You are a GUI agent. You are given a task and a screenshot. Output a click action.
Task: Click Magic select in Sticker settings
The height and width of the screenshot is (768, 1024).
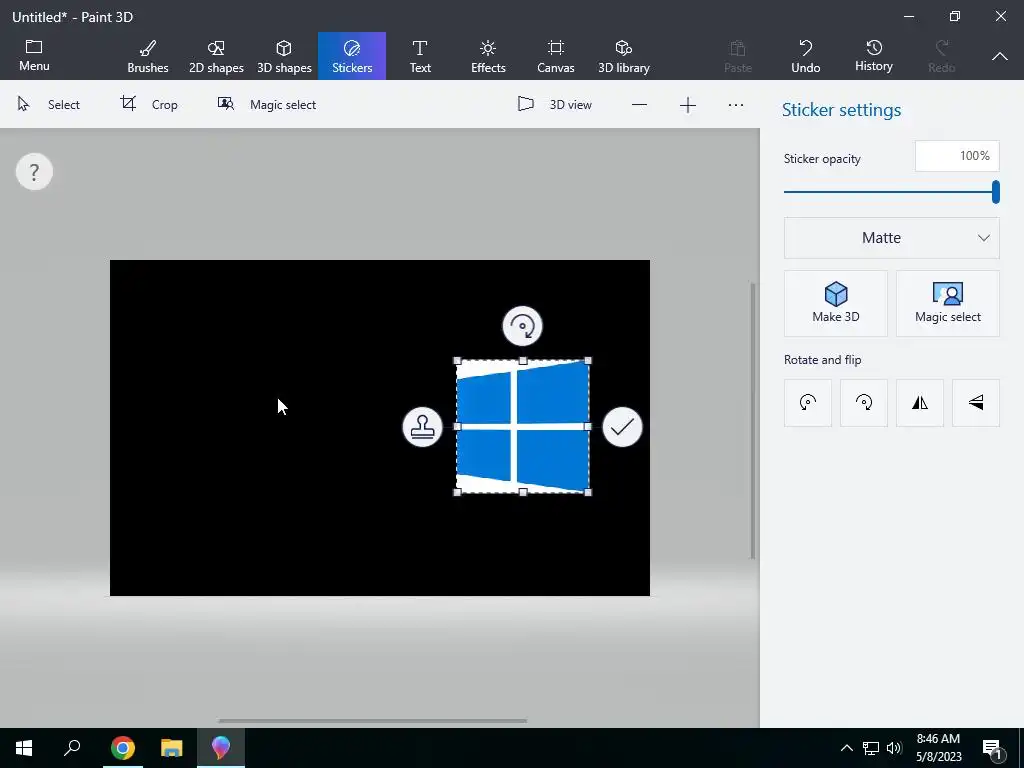[x=948, y=304]
